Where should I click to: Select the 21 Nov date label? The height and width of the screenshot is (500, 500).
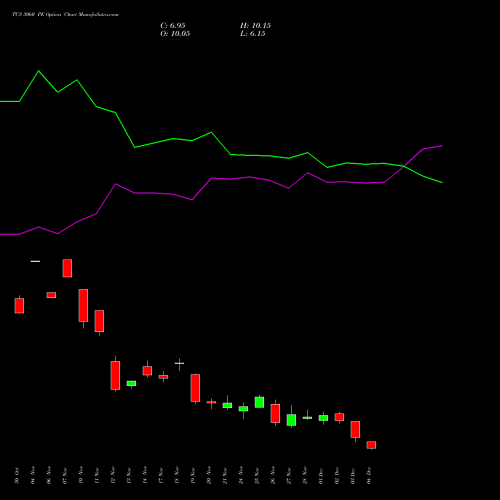coord(225,476)
